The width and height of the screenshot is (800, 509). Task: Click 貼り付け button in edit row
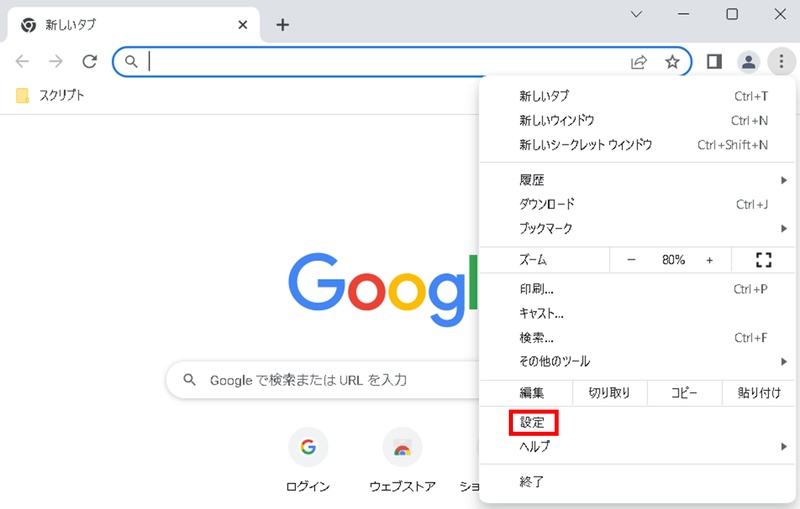tap(759, 393)
